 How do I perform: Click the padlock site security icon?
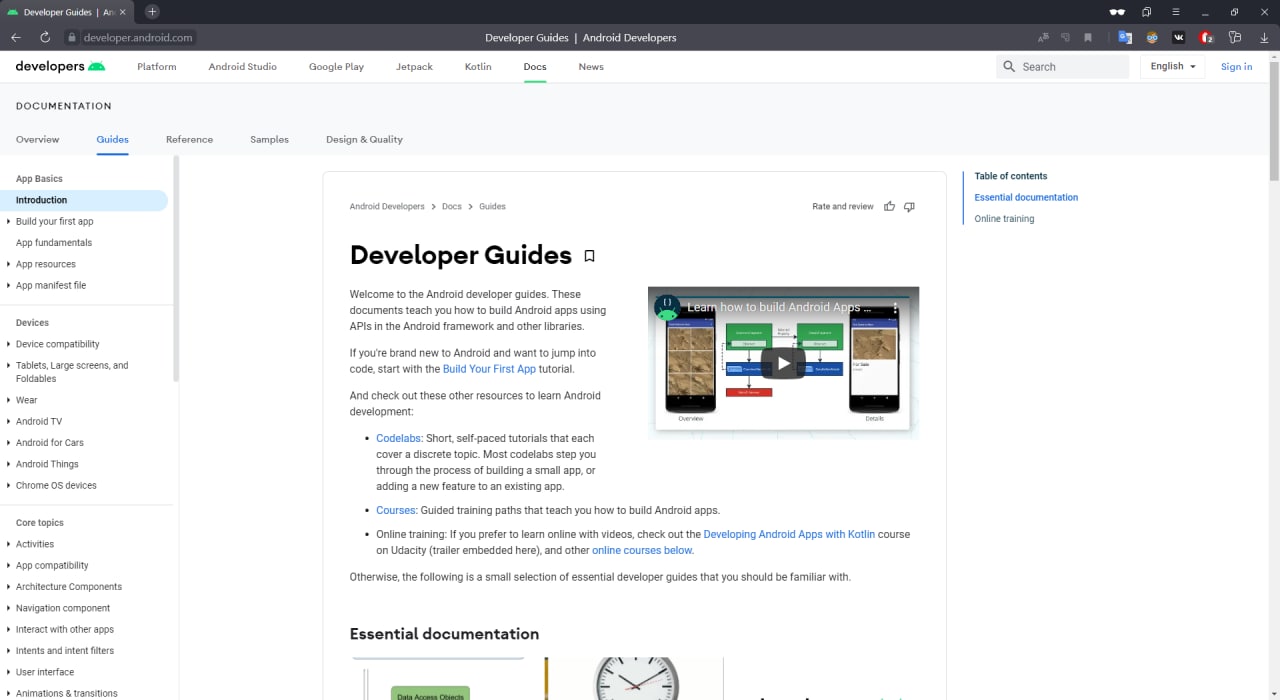(71, 37)
